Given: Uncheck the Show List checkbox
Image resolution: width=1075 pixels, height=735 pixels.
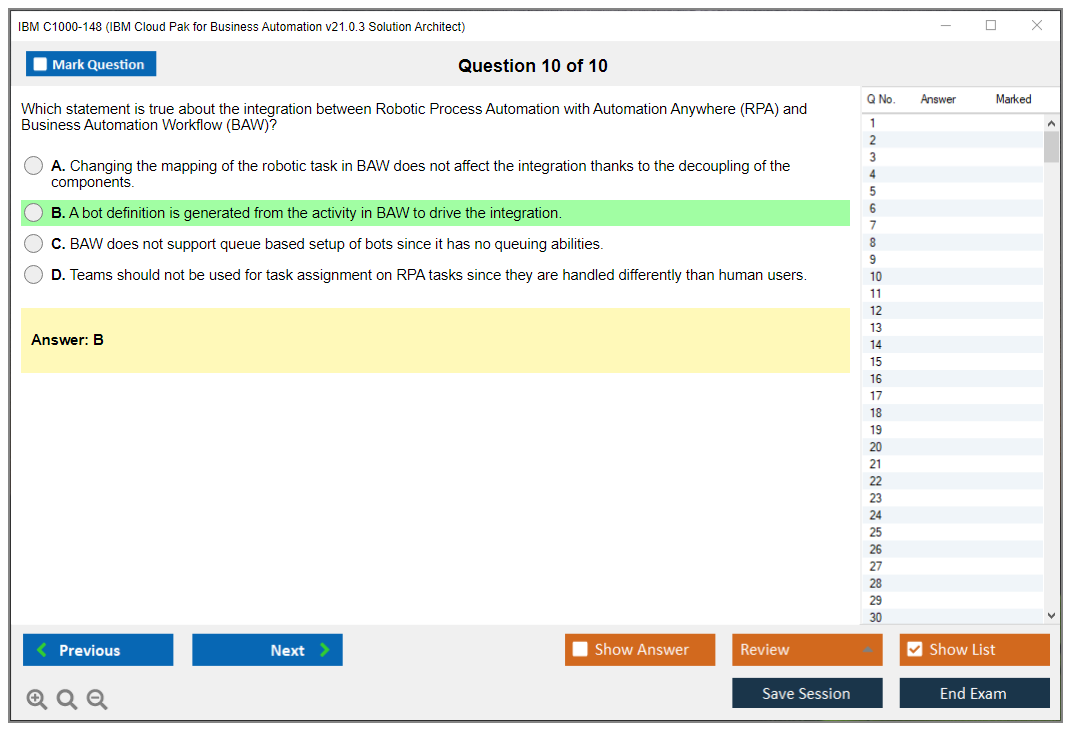Looking at the screenshot, I should (x=914, y=649).
